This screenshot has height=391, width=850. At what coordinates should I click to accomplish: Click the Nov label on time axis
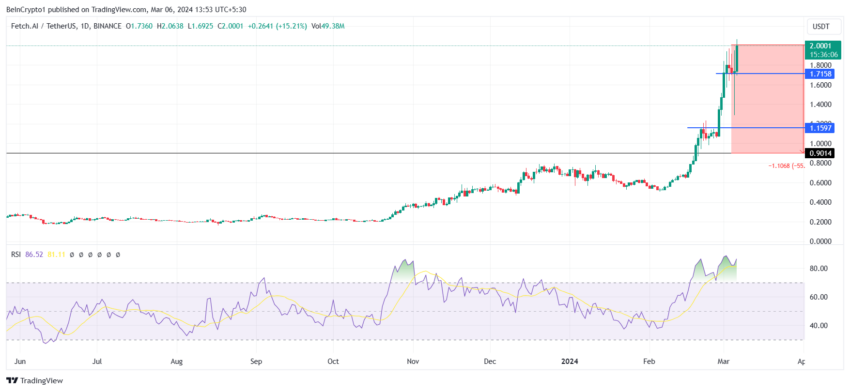pos(413,360)
